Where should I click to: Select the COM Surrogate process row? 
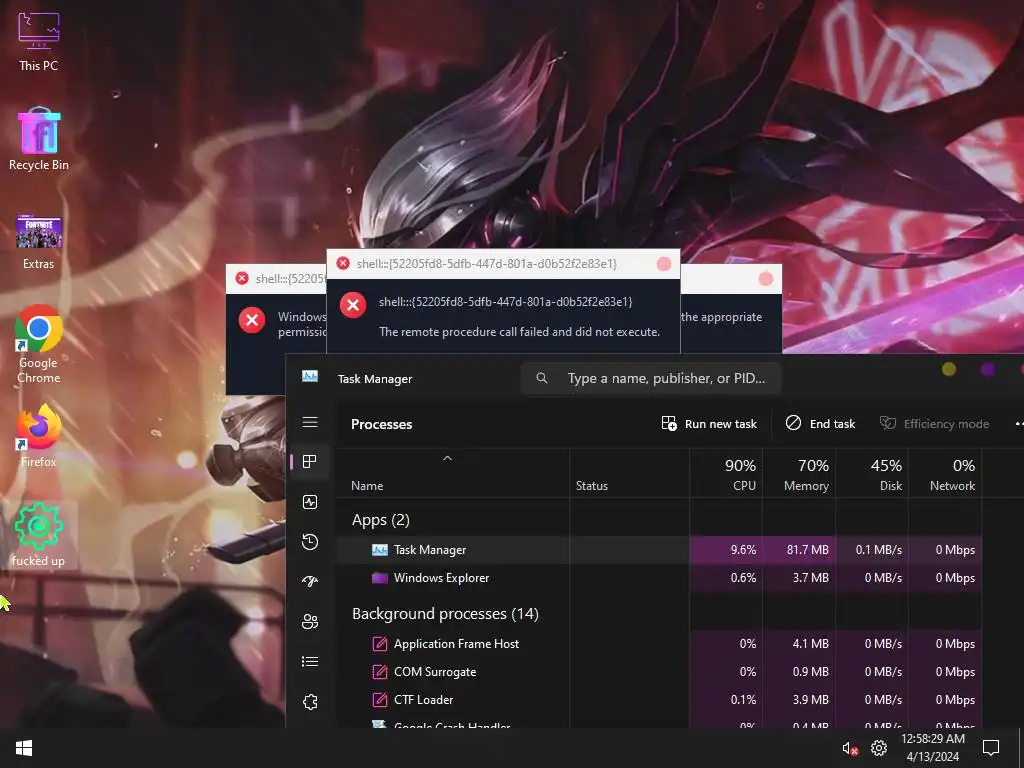pyautogui.click(x=660, y=672)
